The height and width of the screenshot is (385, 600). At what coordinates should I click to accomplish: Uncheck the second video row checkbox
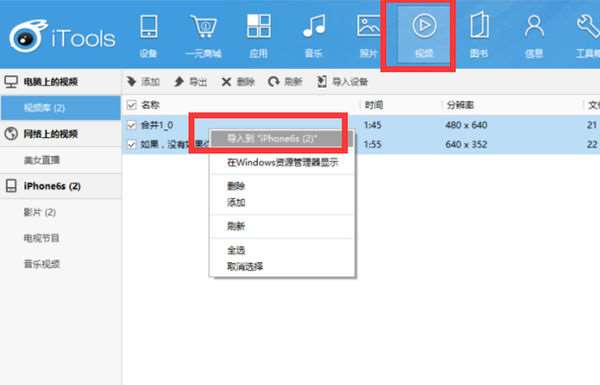pos(132,144)
